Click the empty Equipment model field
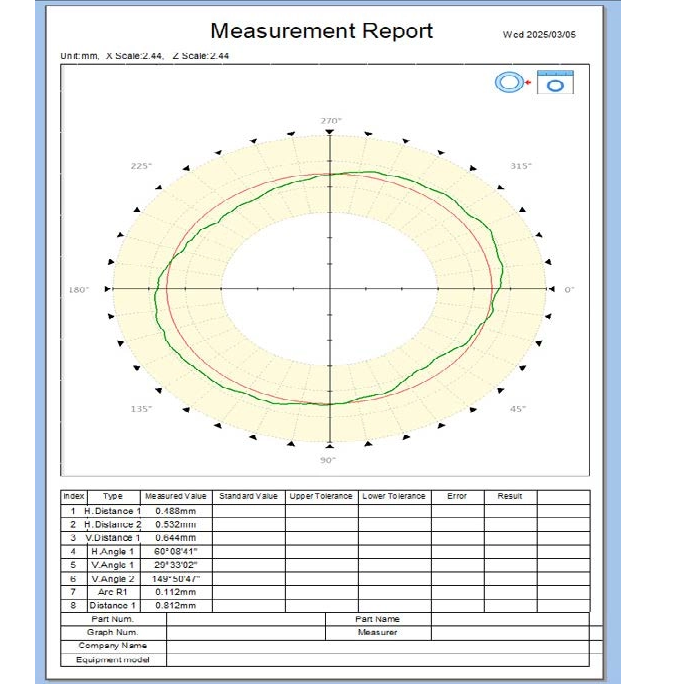686x686 pixels. click(x=380, y=659)
